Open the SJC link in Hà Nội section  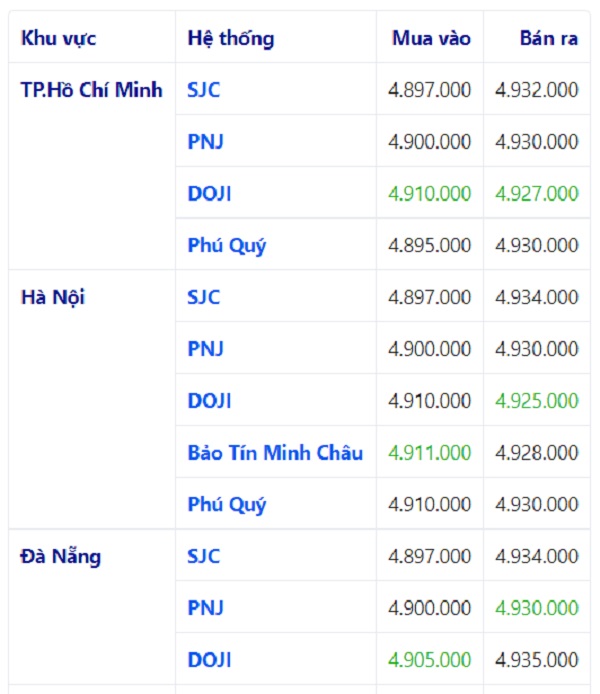click(x=204, y=297)
